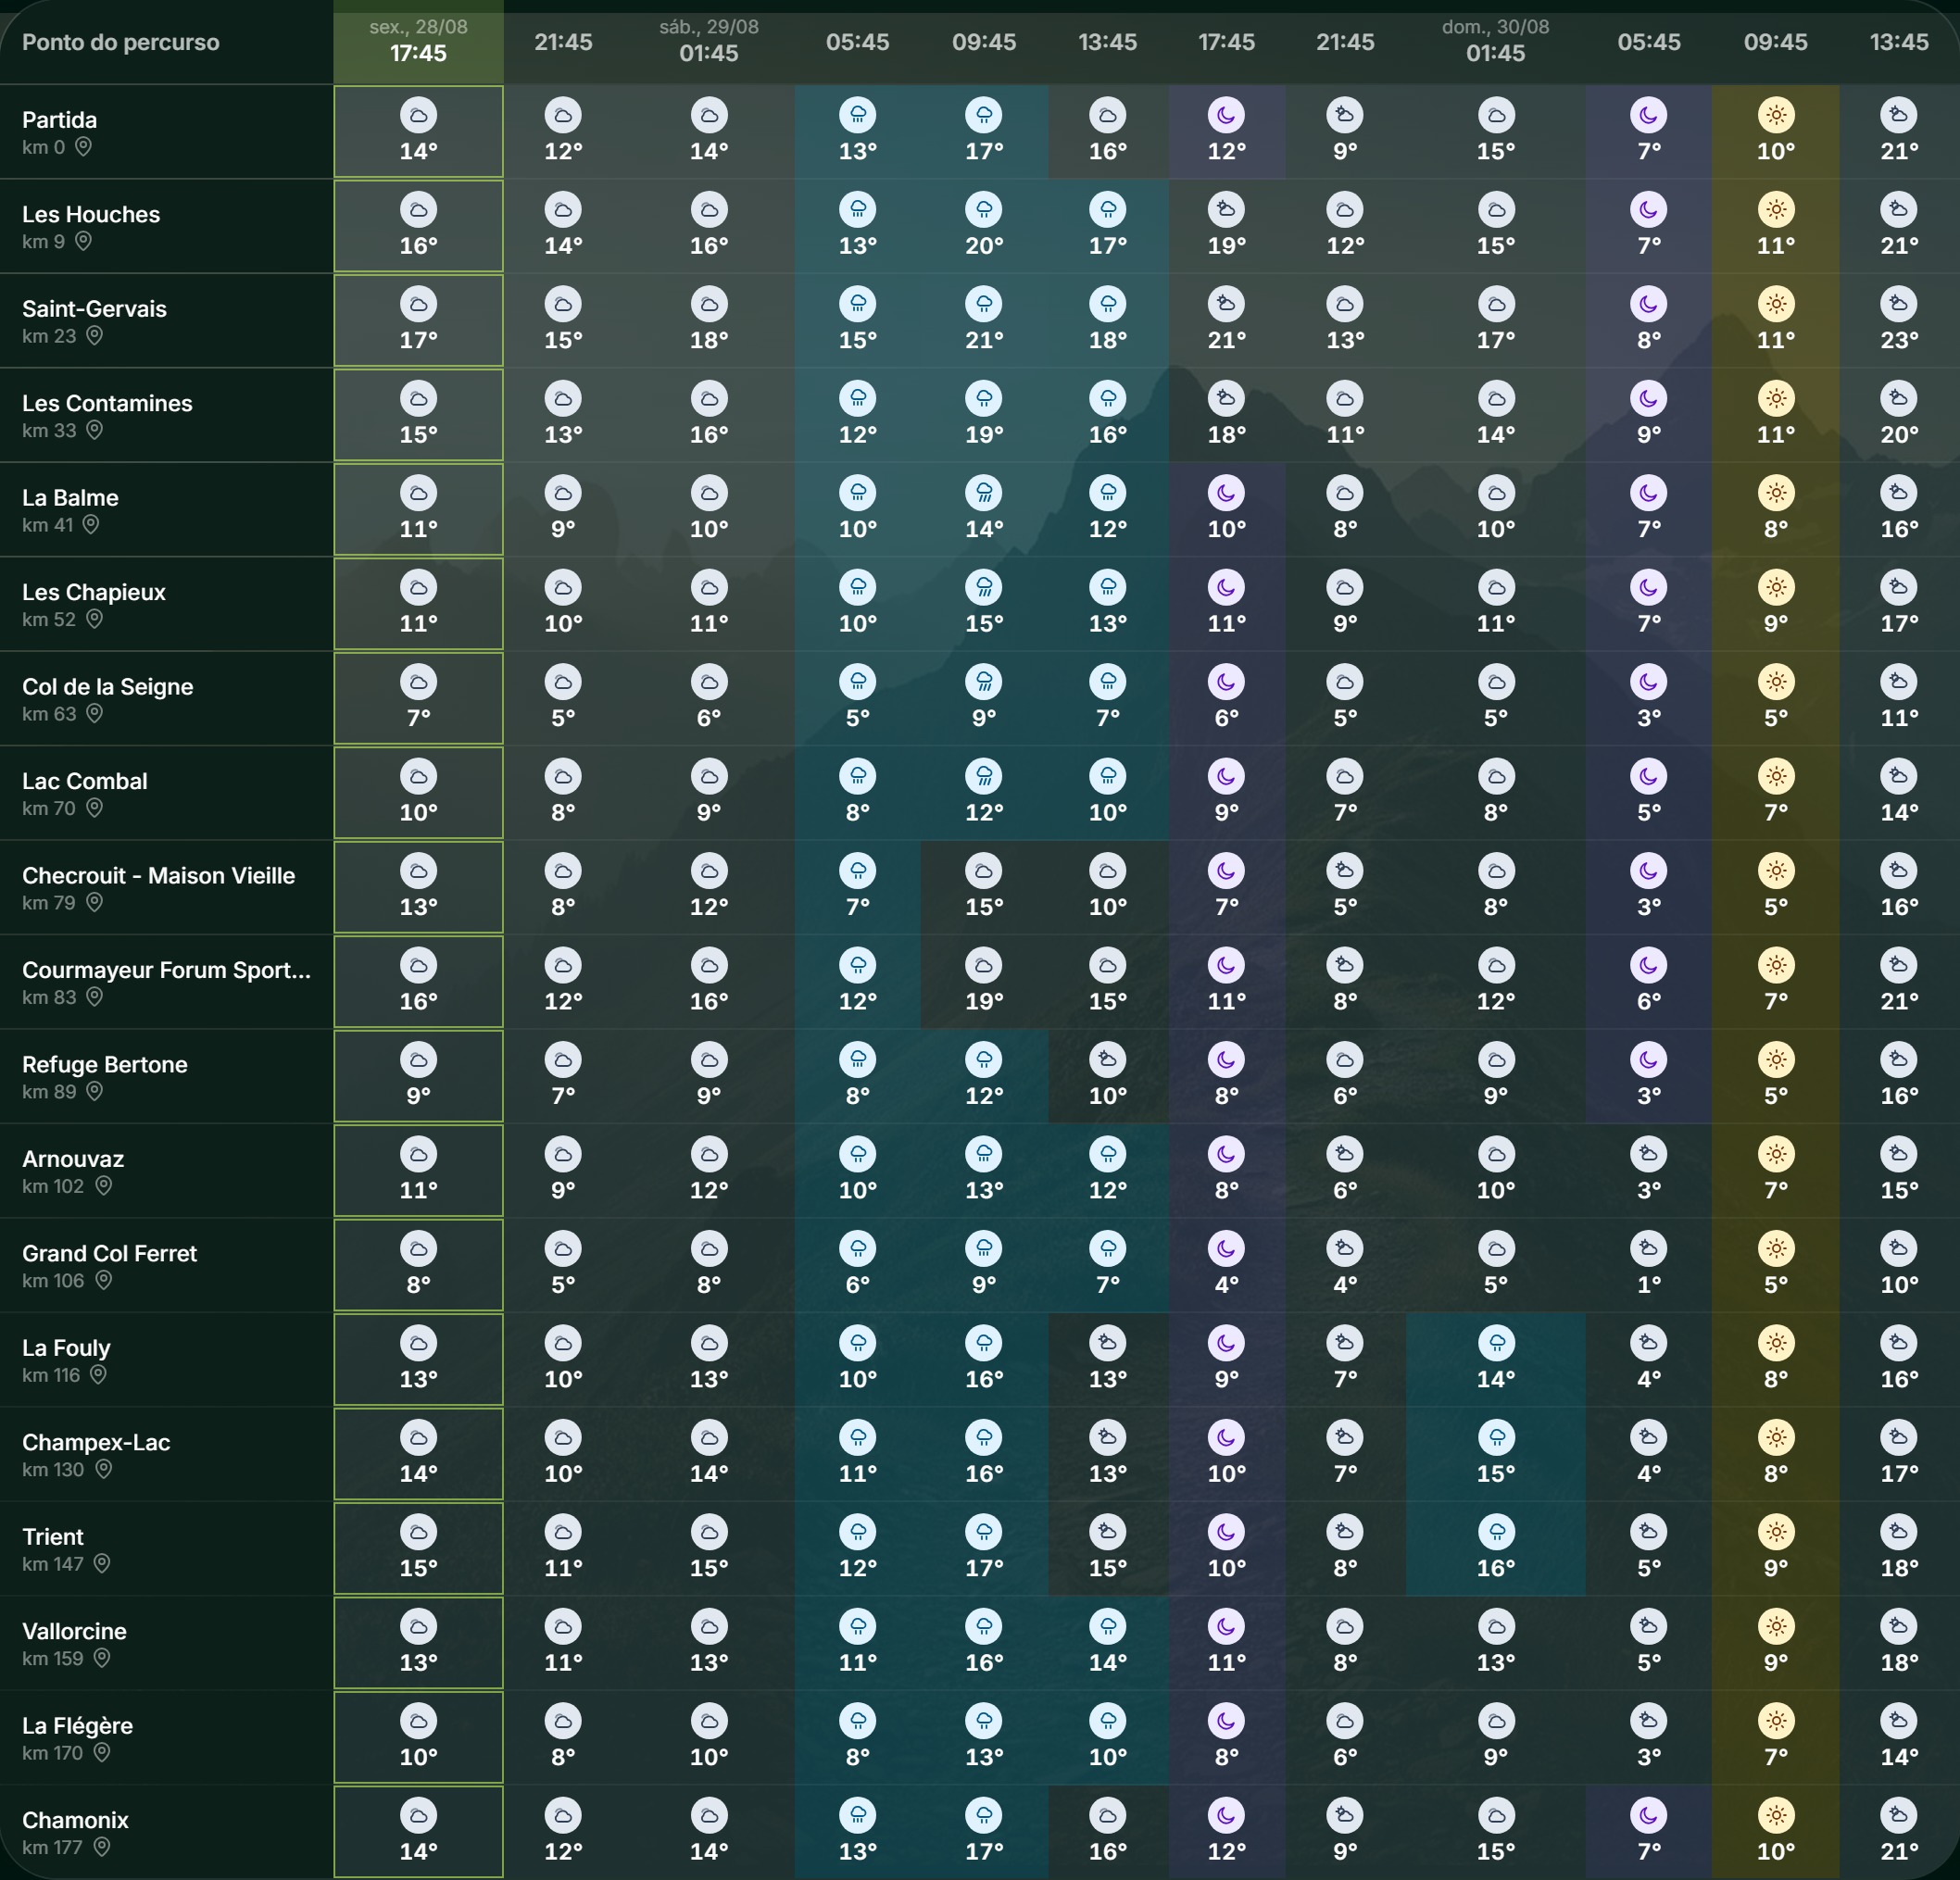This screenshot has height=1880, width=1960.
Task: Click the 'km 102' label under Arnouvaz
Action: [53, 1186]
